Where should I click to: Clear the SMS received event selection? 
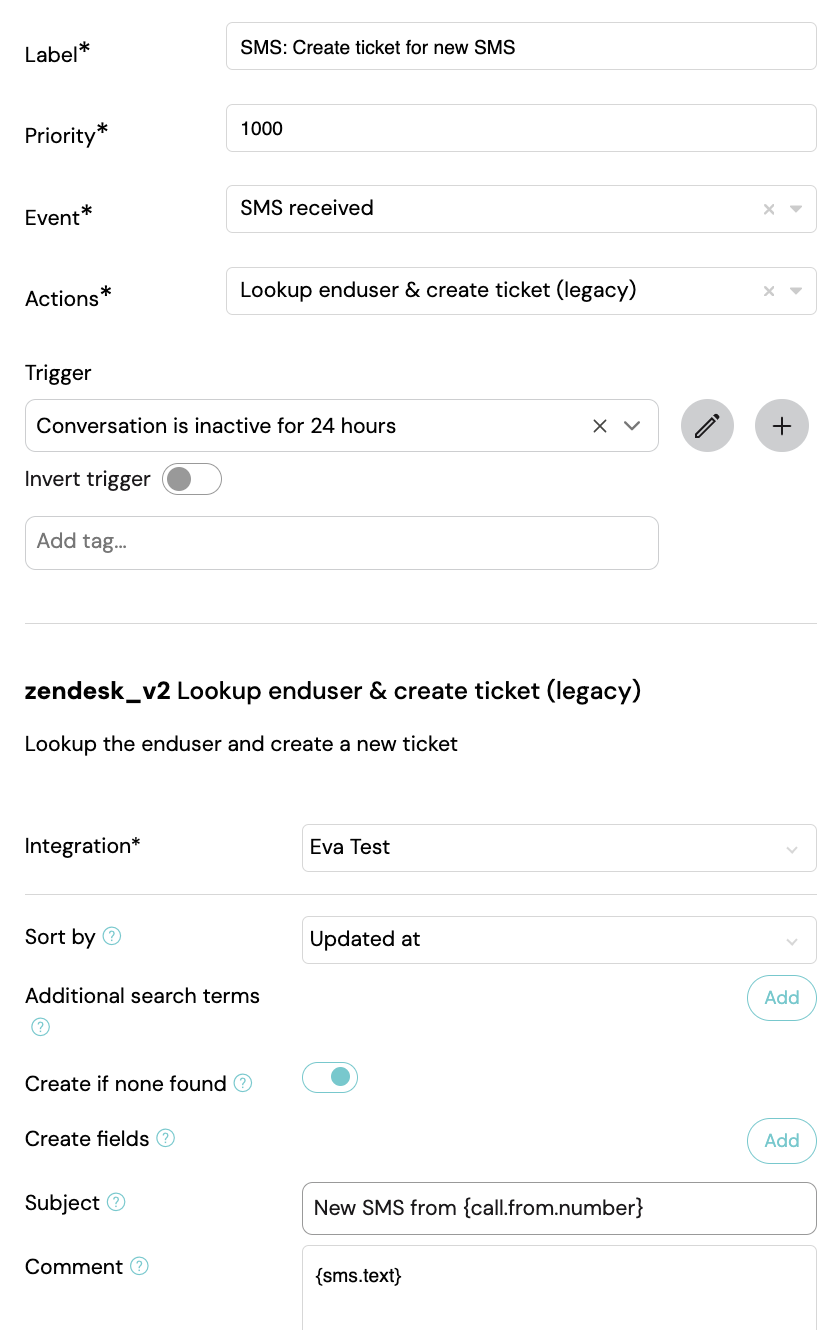pyautogui.click(x=769, y=209)
